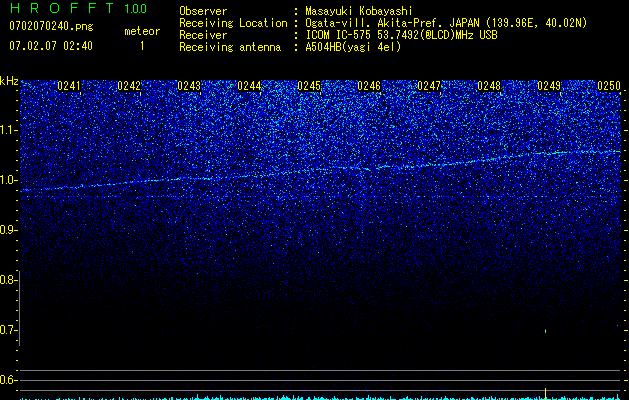Click the 'Observer' field label
The image size is (629, 400).
coord(203,11)
